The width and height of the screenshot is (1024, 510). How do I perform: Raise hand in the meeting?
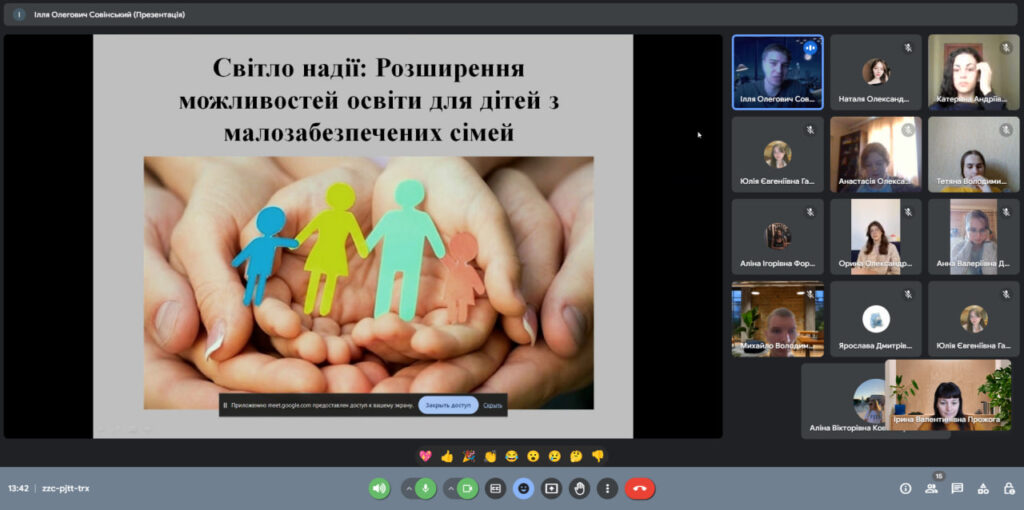point(579,489)
